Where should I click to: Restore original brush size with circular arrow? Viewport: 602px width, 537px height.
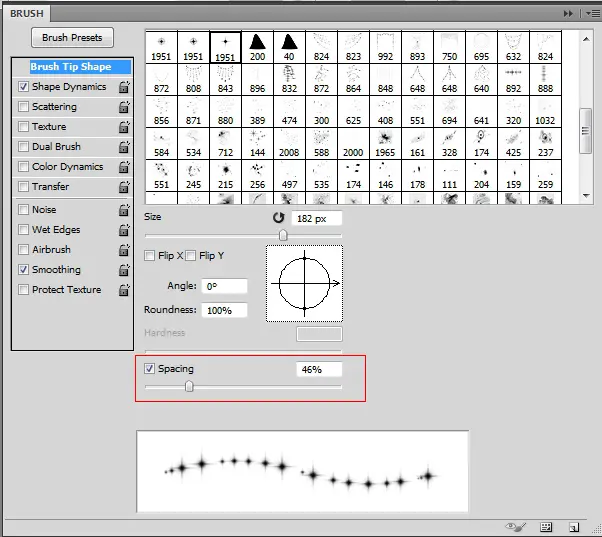click(279, 218)
